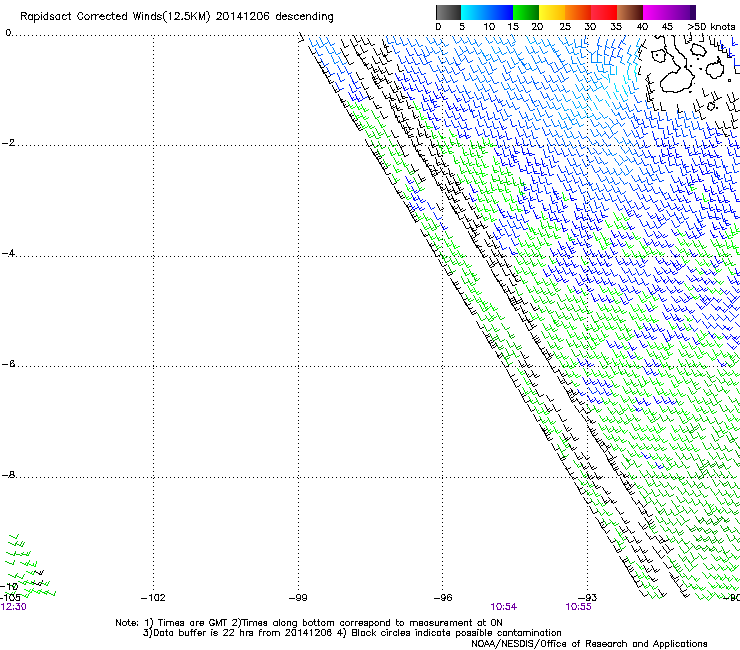Click the longitude label '-93'
Image resolution: width=740 pixels, height=650 pixels.
pos(588,598)
